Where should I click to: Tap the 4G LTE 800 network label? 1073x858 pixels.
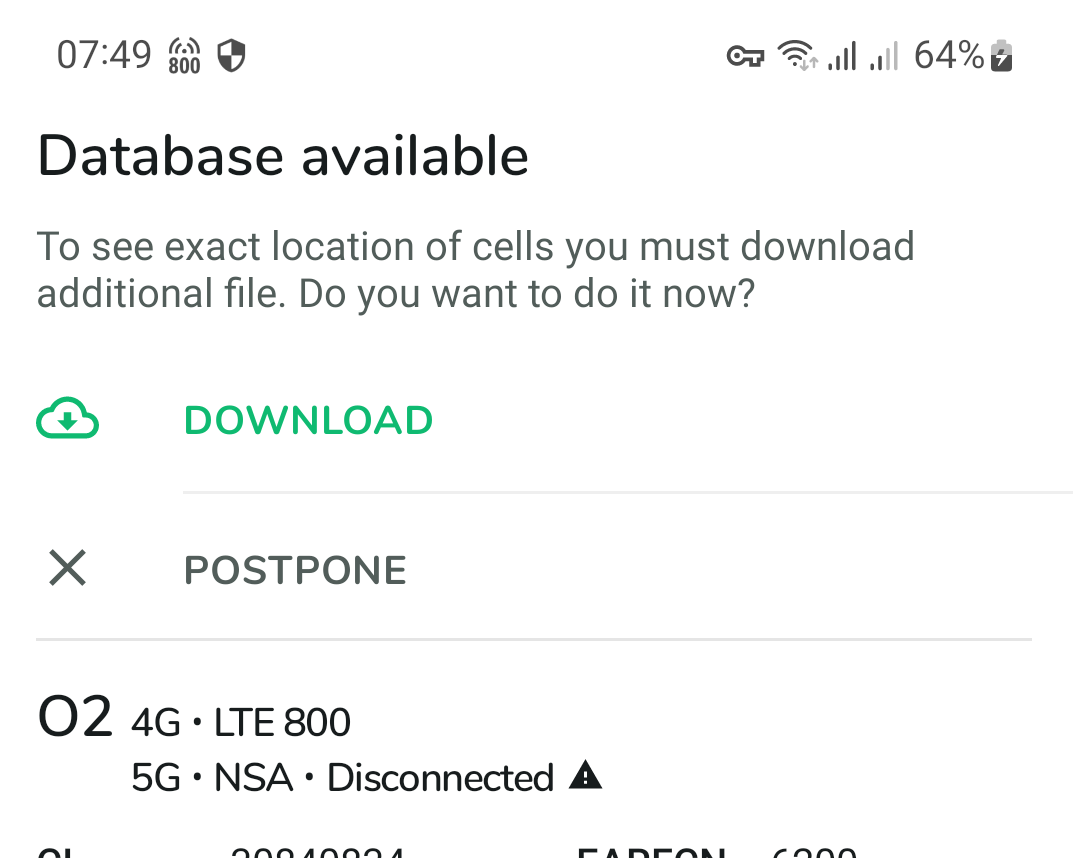pos(241,722)
